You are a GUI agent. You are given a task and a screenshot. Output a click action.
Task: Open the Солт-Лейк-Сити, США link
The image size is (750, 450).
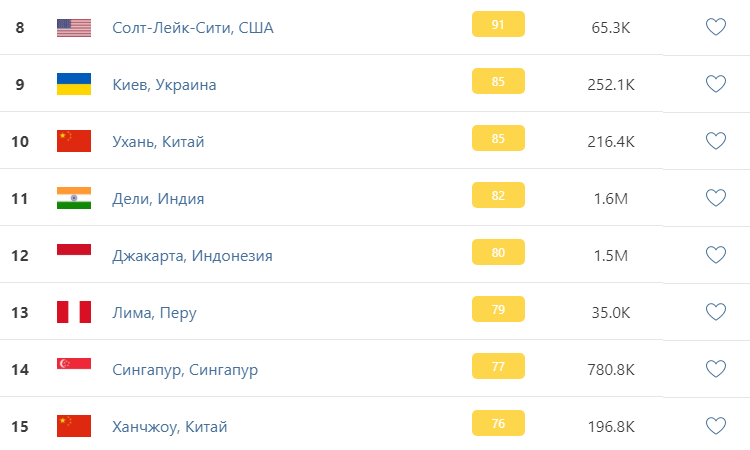coord(193,27)
